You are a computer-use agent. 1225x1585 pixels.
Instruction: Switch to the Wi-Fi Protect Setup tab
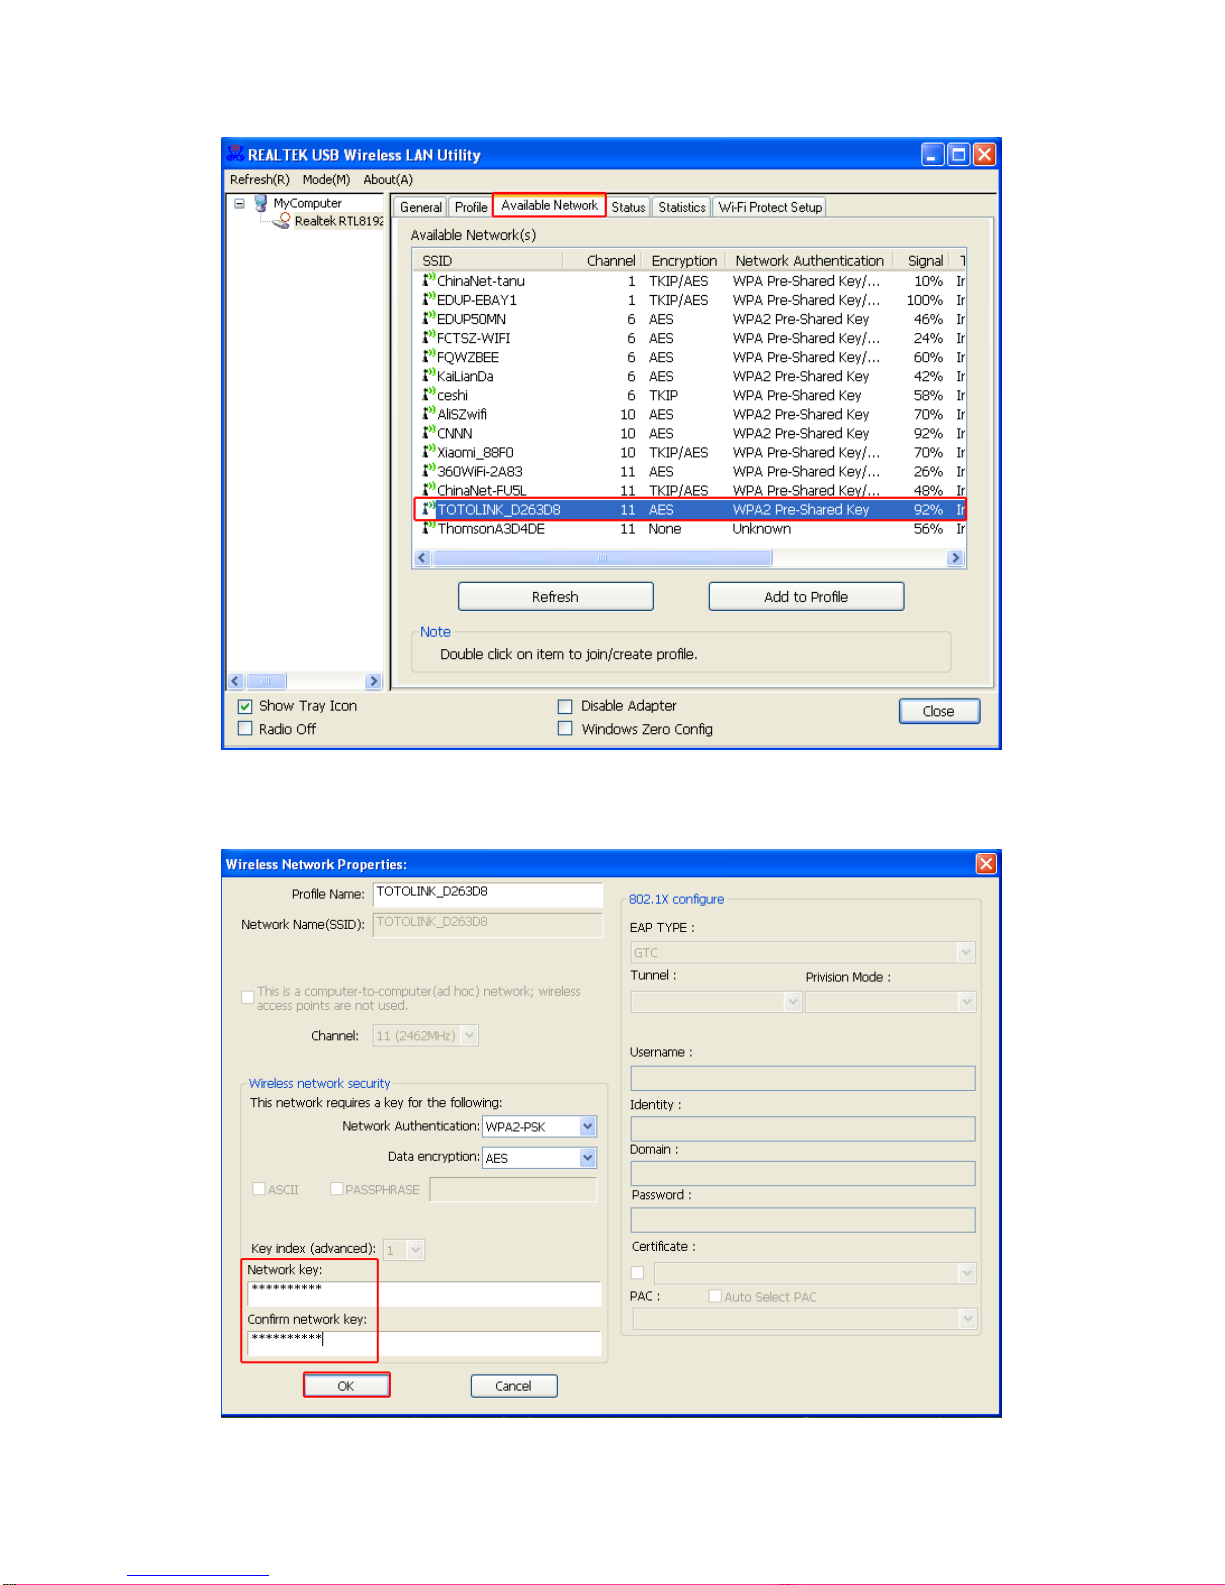tap(770, 207)
